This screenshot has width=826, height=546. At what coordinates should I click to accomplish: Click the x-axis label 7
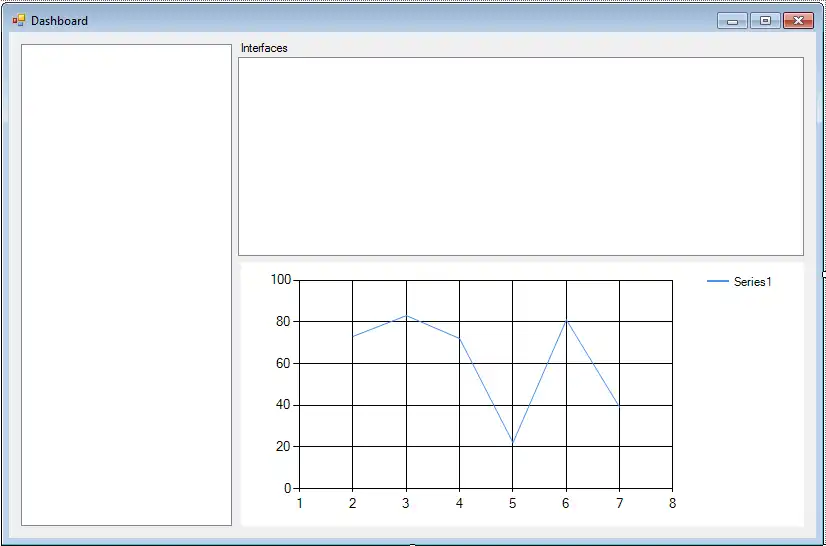619,504
